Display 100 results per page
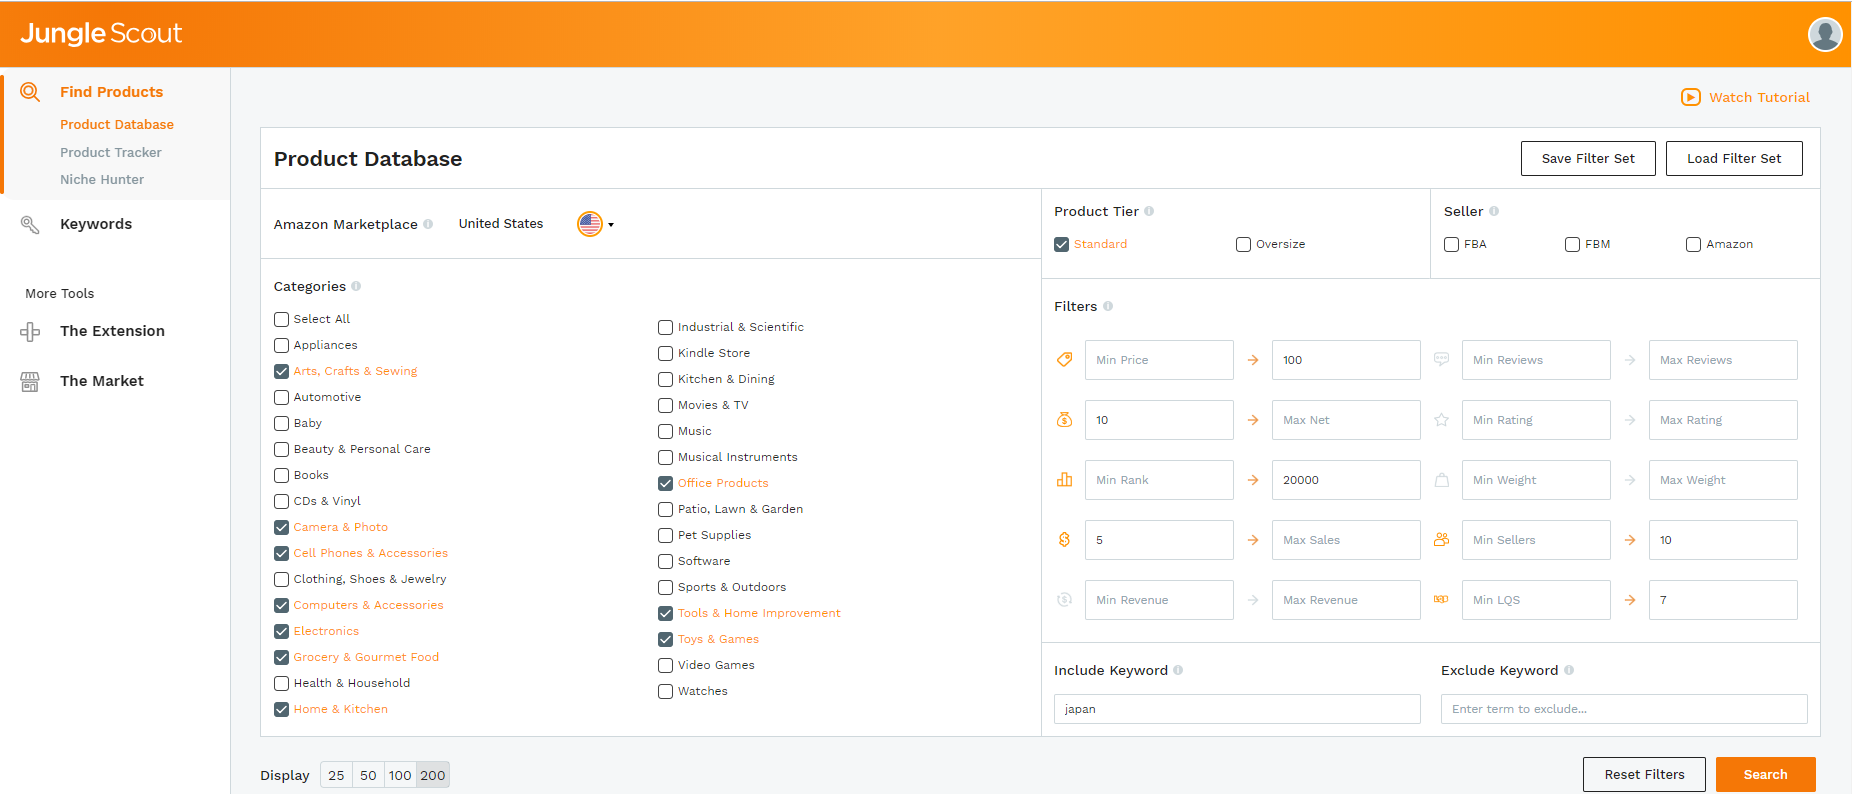Image resolution: width=1852 pixels, height=794 pixels. tap(400, 775)
